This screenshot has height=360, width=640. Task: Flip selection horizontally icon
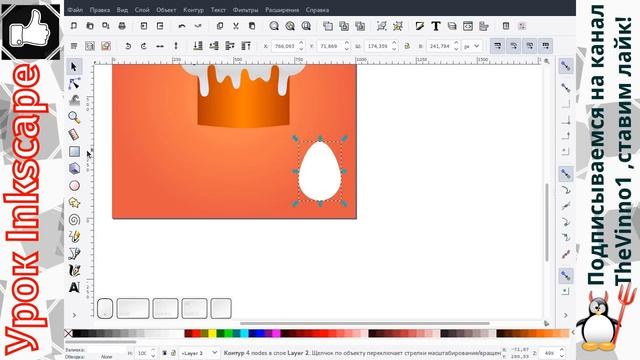(x=160, y=46)
